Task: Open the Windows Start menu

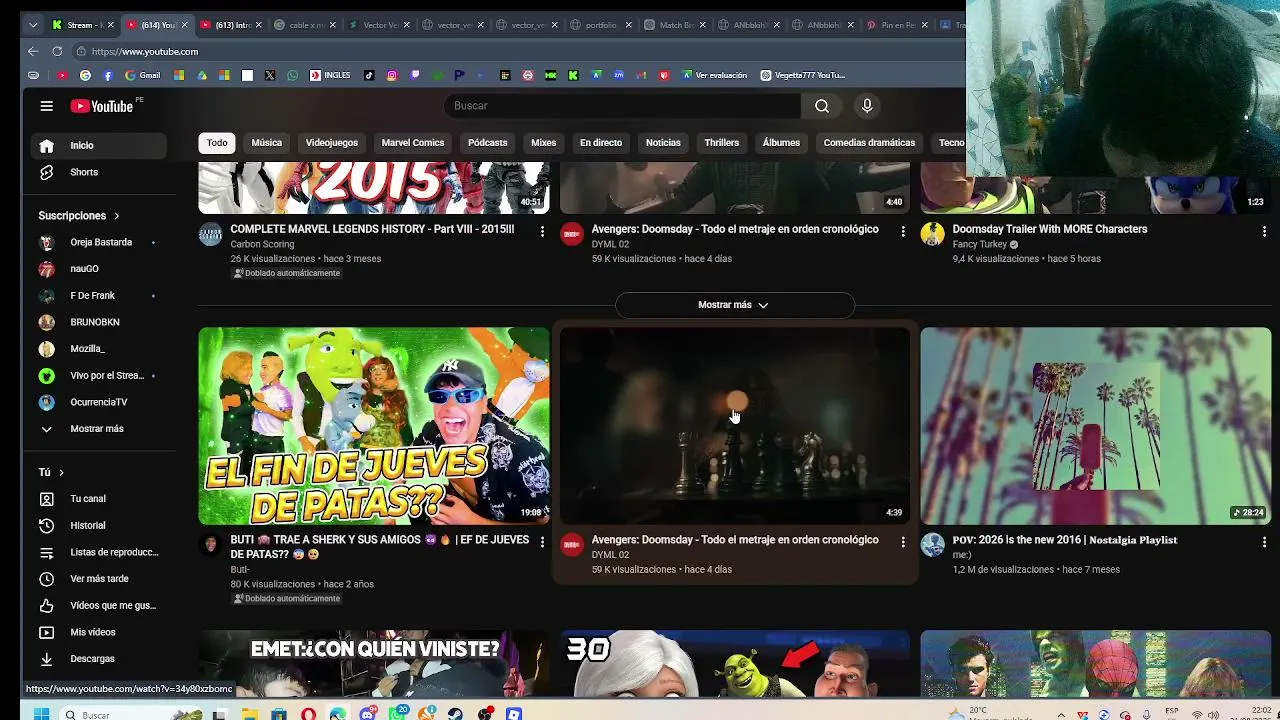Action: pyautogui.click(x=41, y=714)
